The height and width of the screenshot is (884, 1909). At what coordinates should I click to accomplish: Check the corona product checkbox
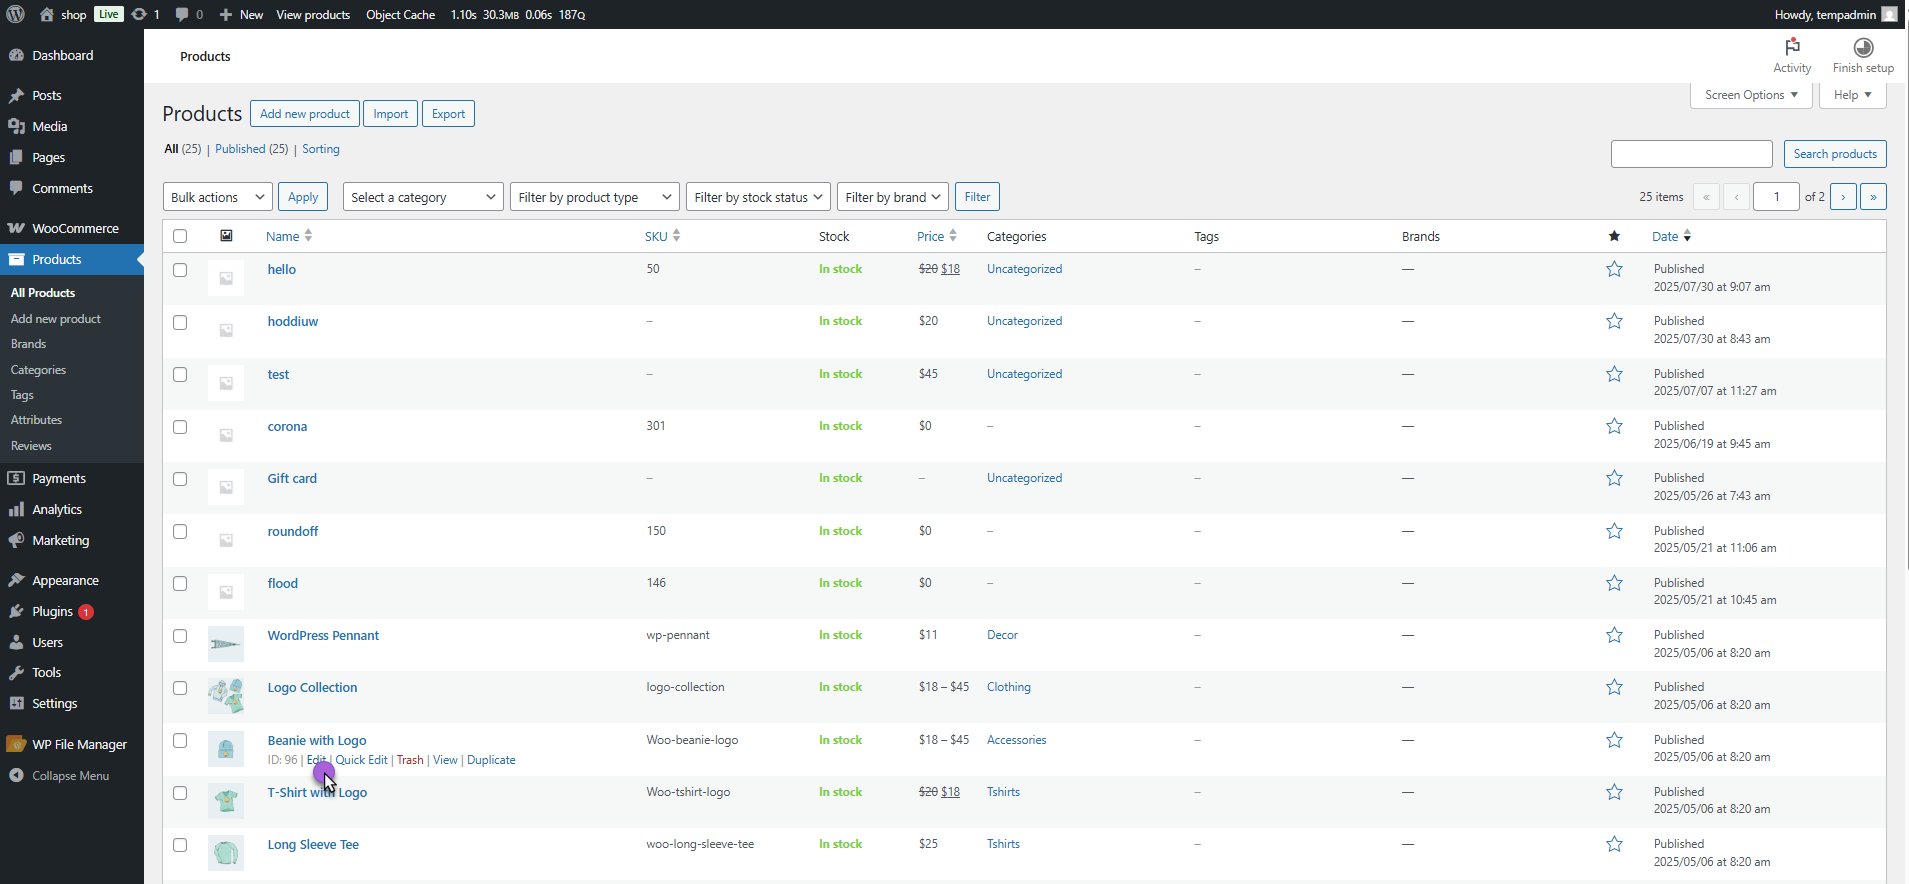pyautogui.click(x=180, y=427)
